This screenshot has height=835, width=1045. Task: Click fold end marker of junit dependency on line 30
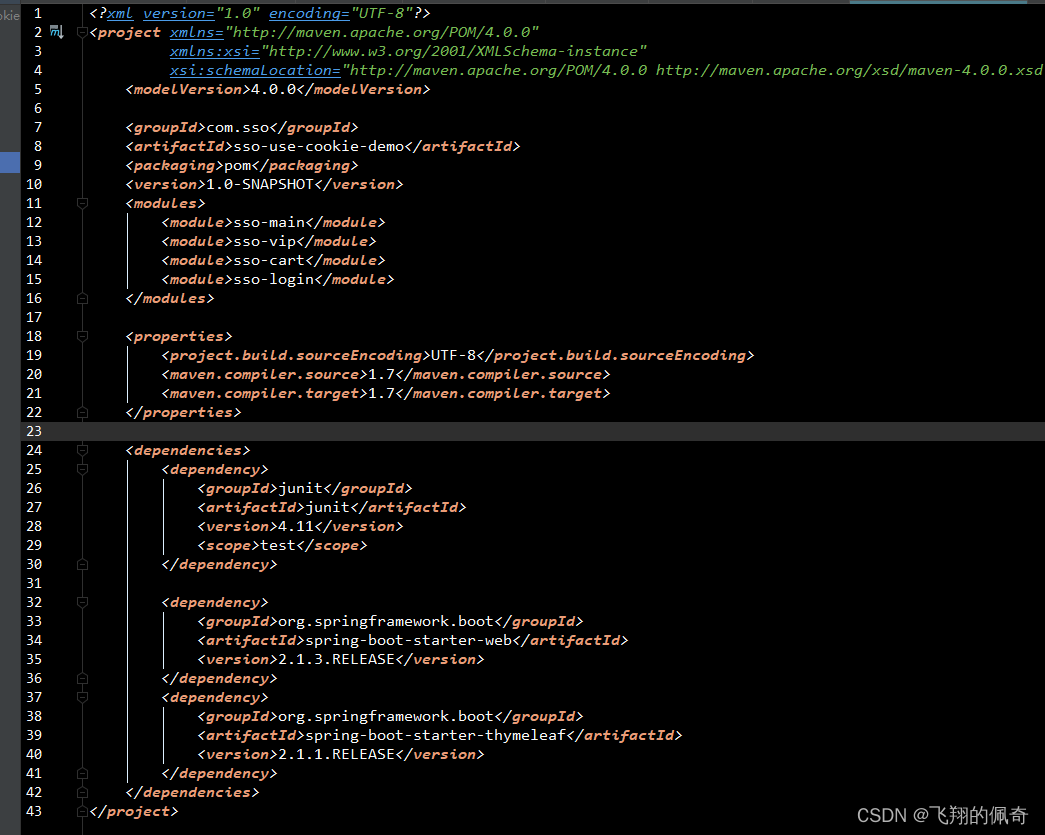coord(83,564)
